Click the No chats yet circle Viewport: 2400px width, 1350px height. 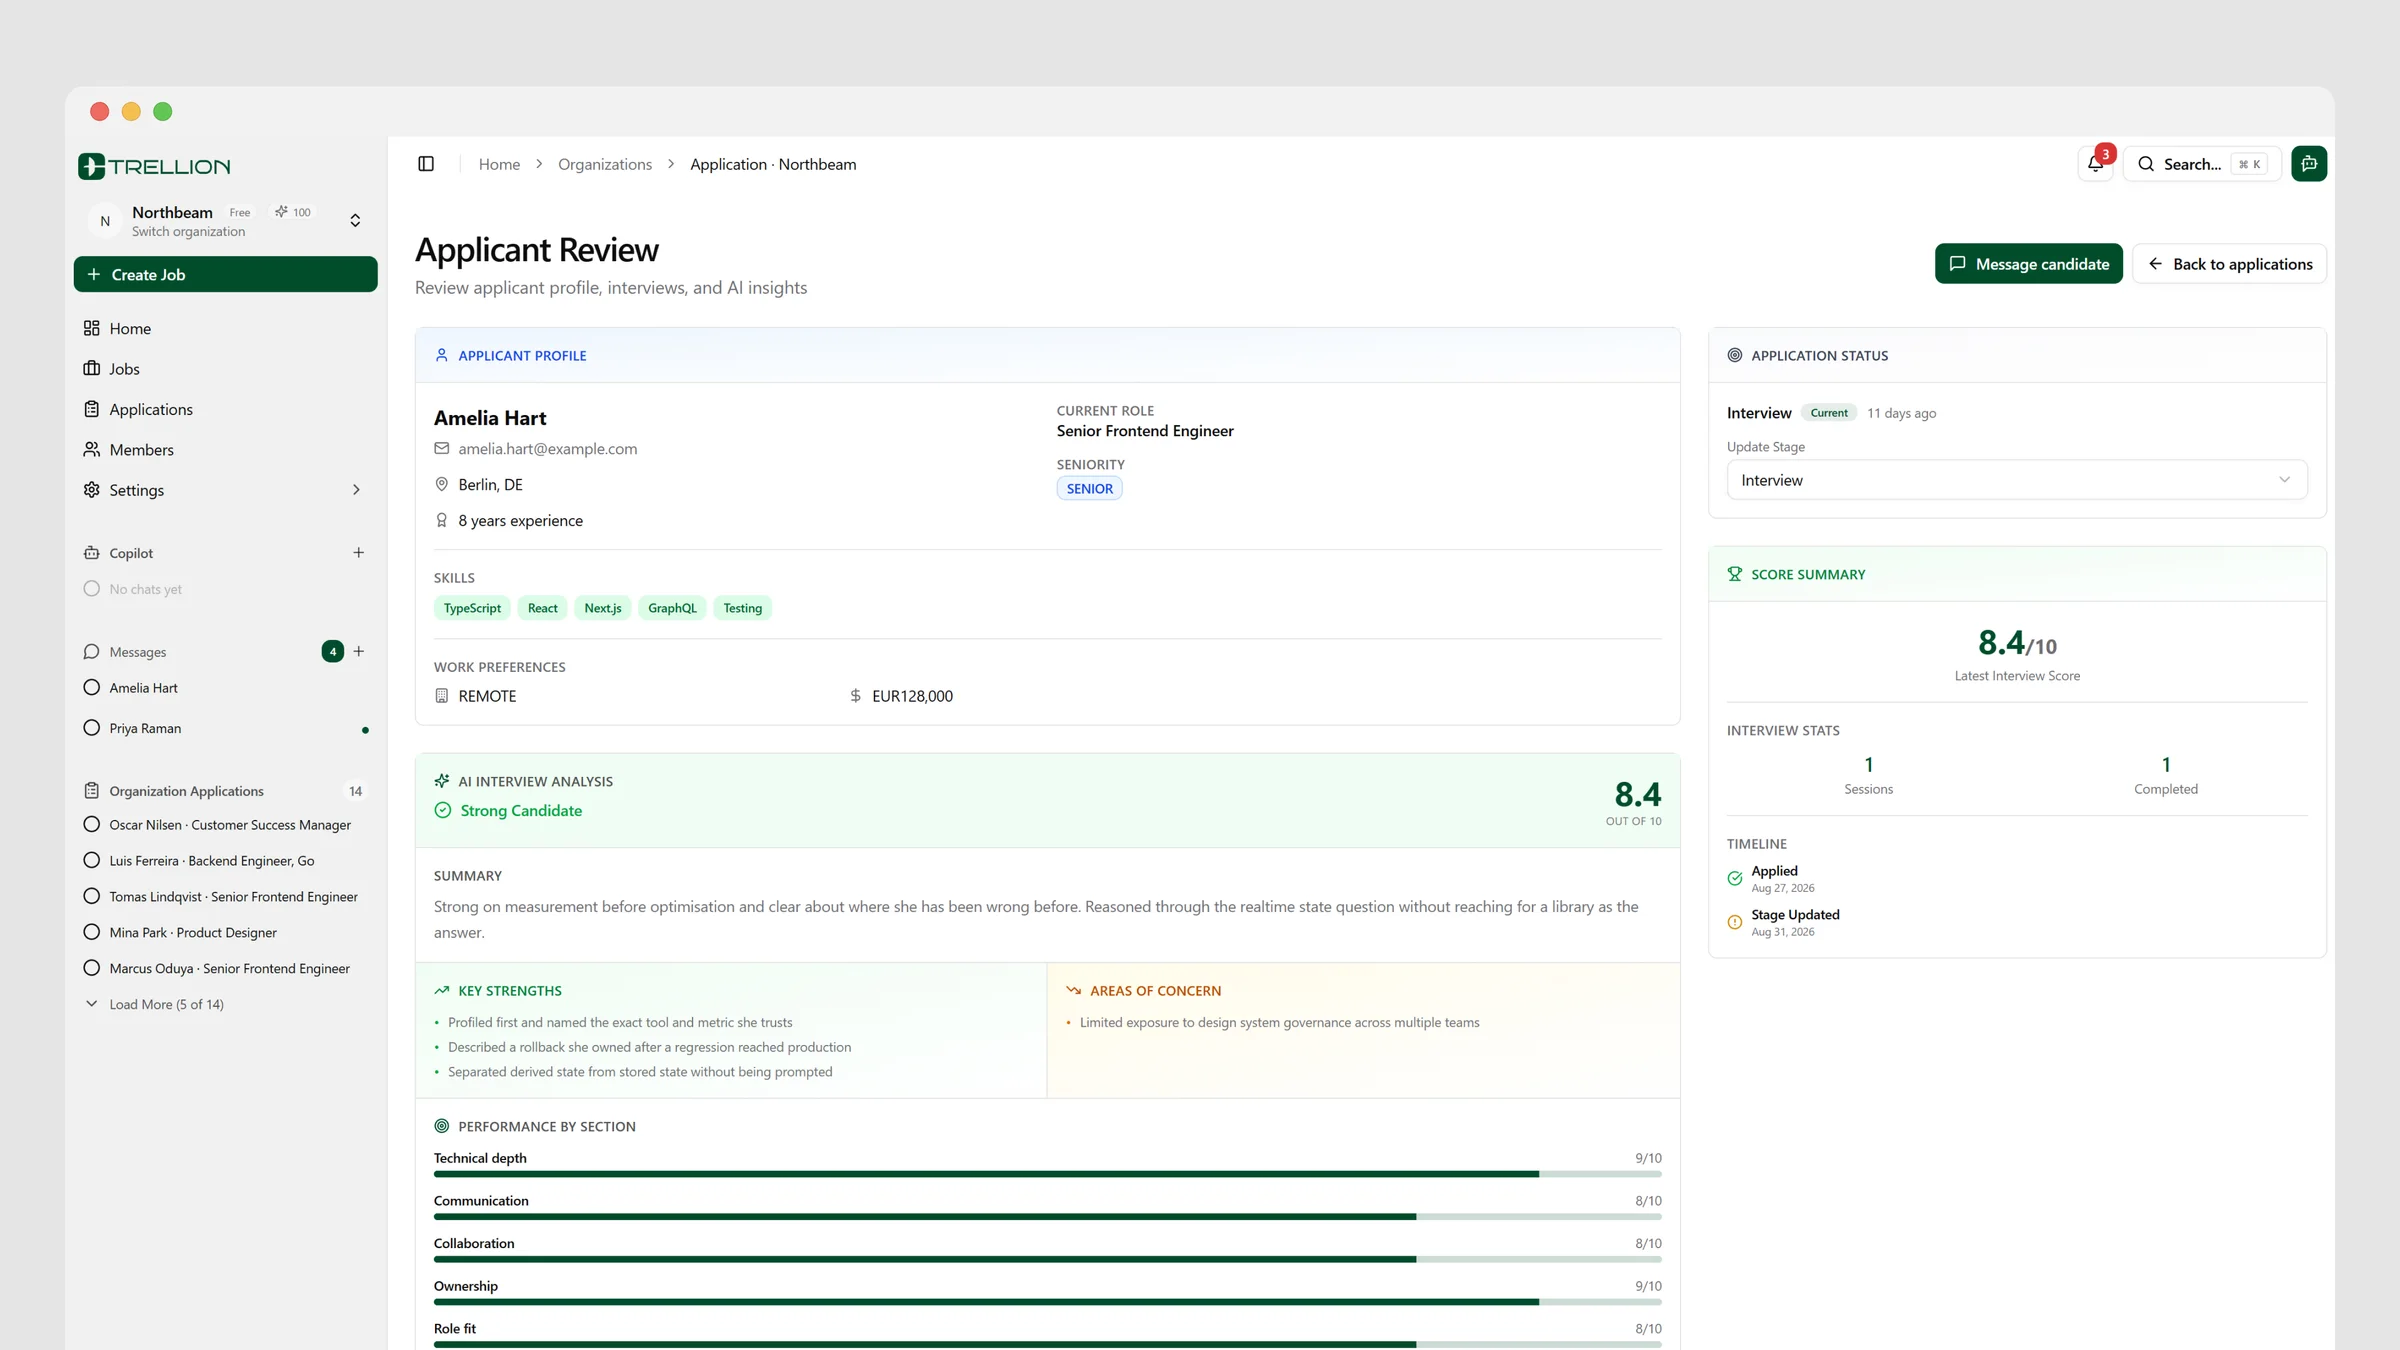[92, 588]
